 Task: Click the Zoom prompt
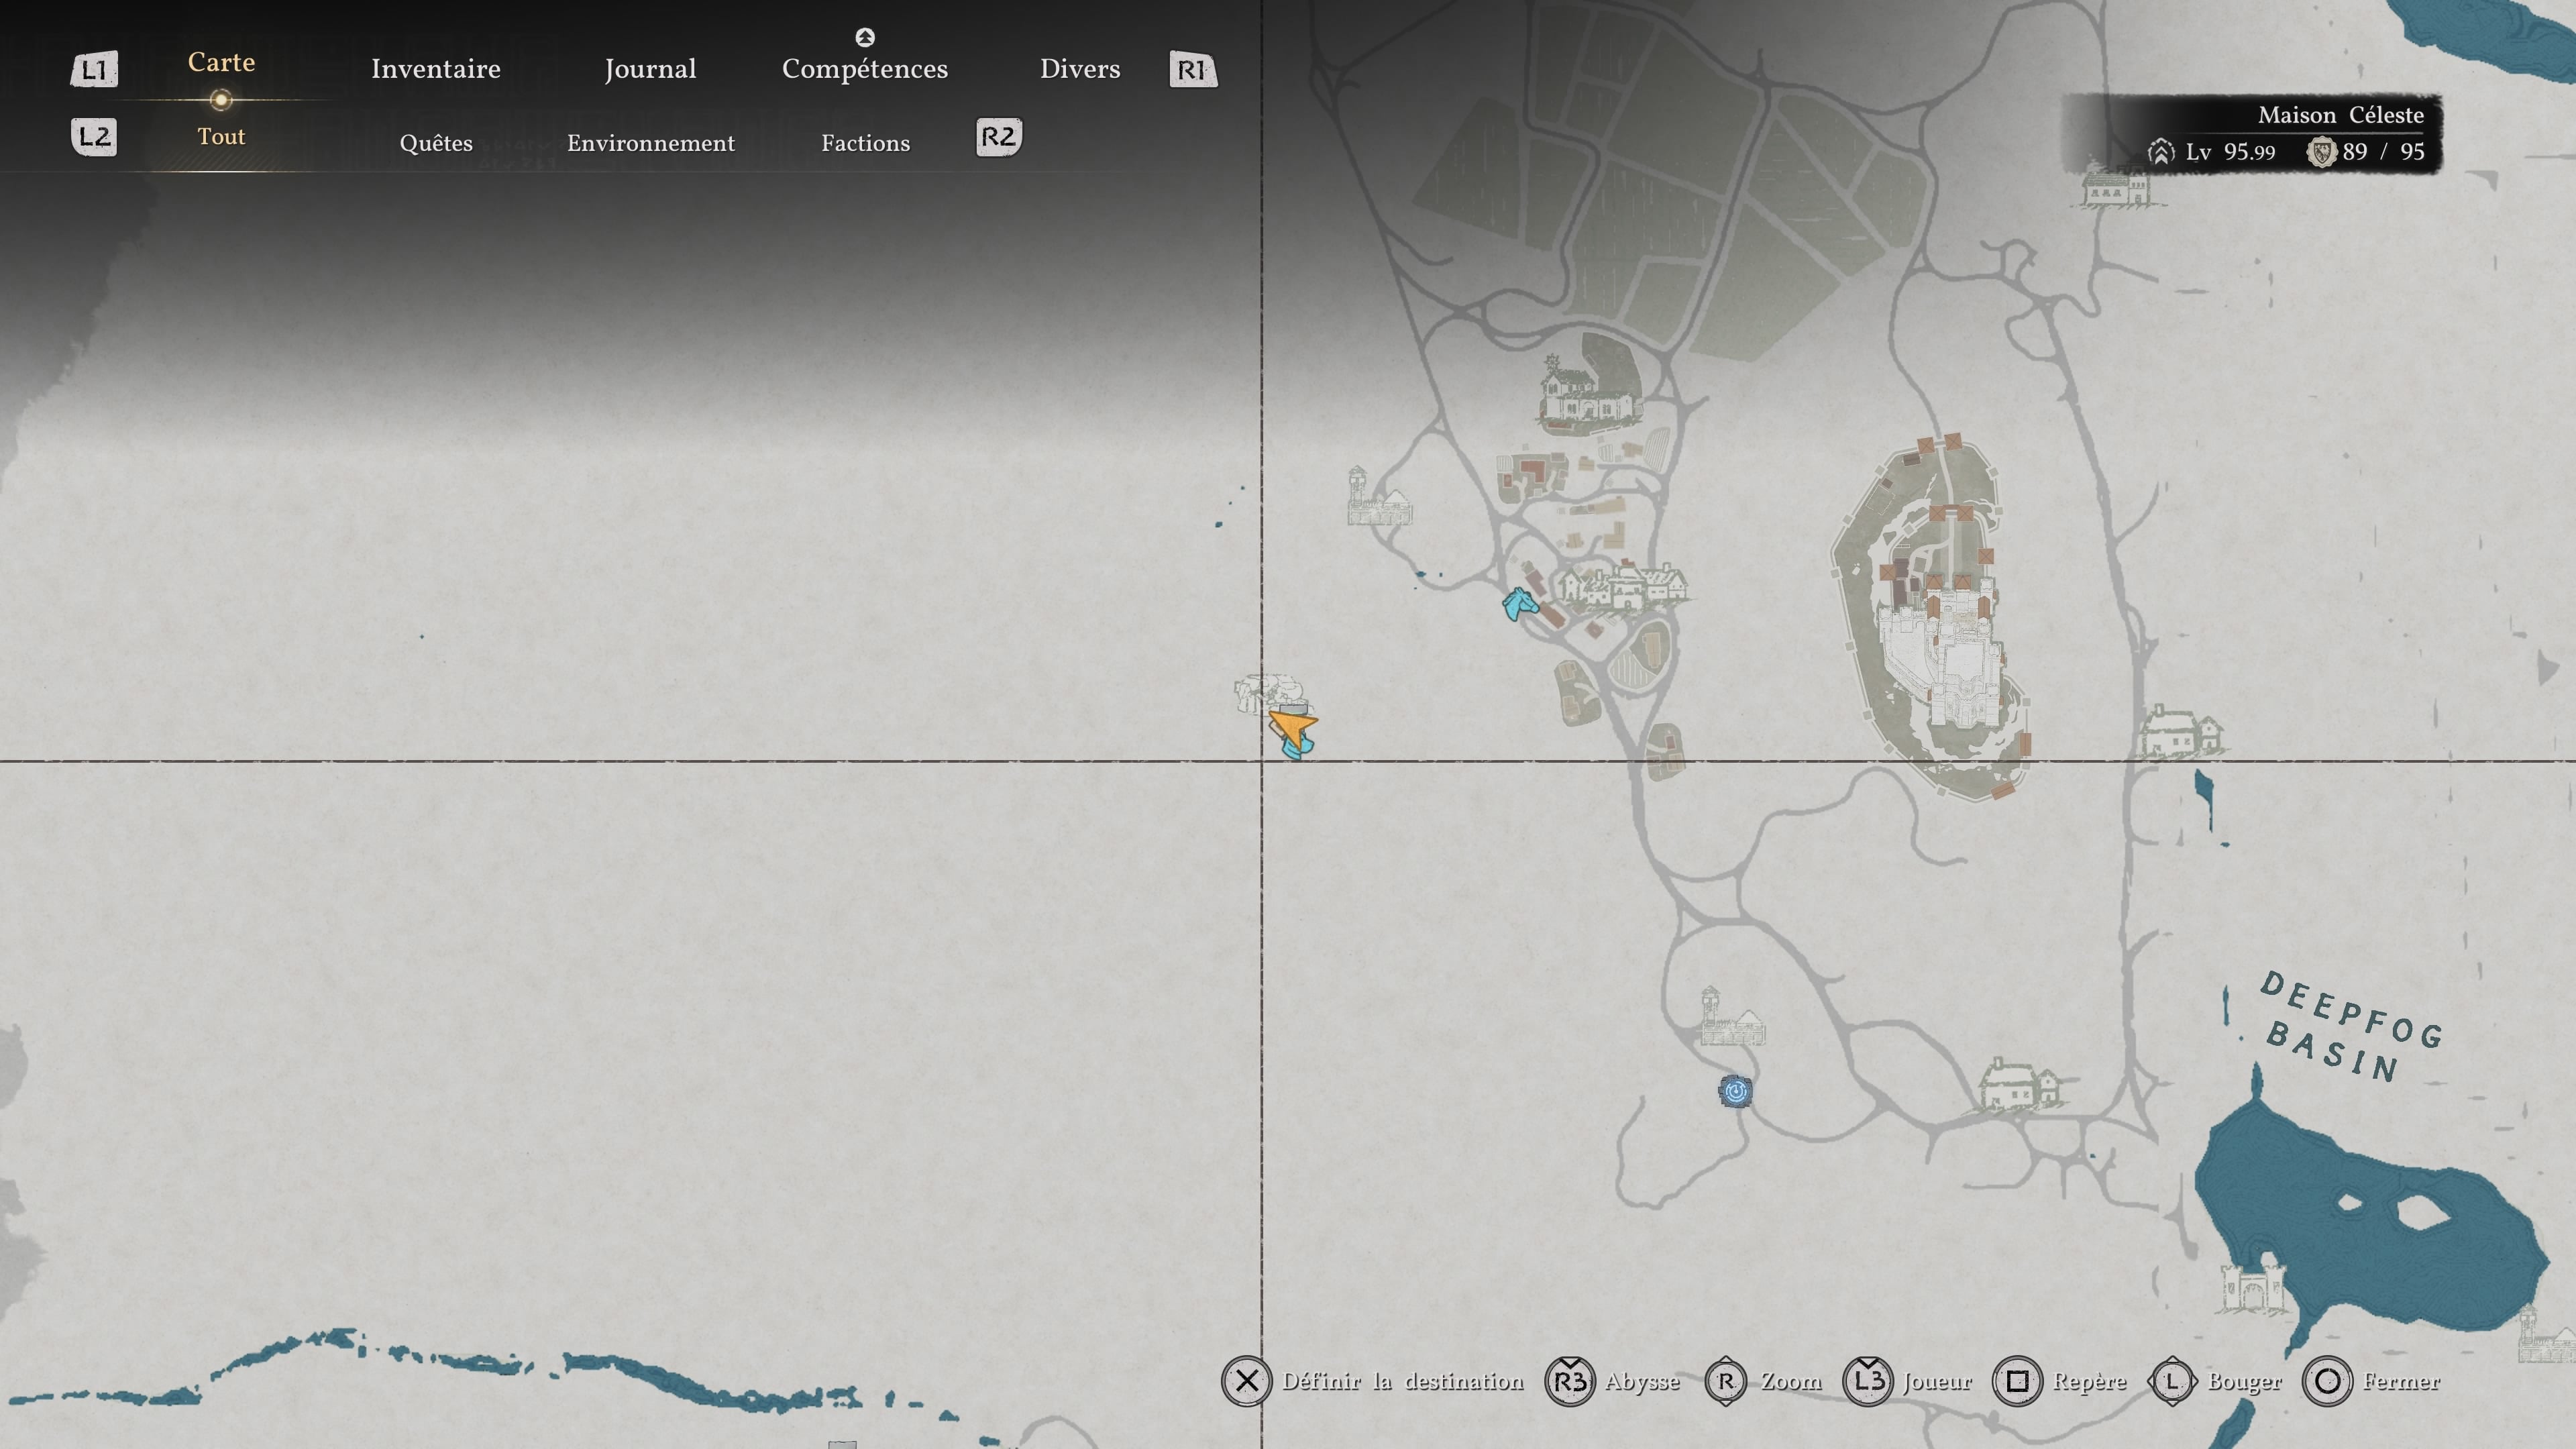pyautogui.click(x=1764, y=1381)
